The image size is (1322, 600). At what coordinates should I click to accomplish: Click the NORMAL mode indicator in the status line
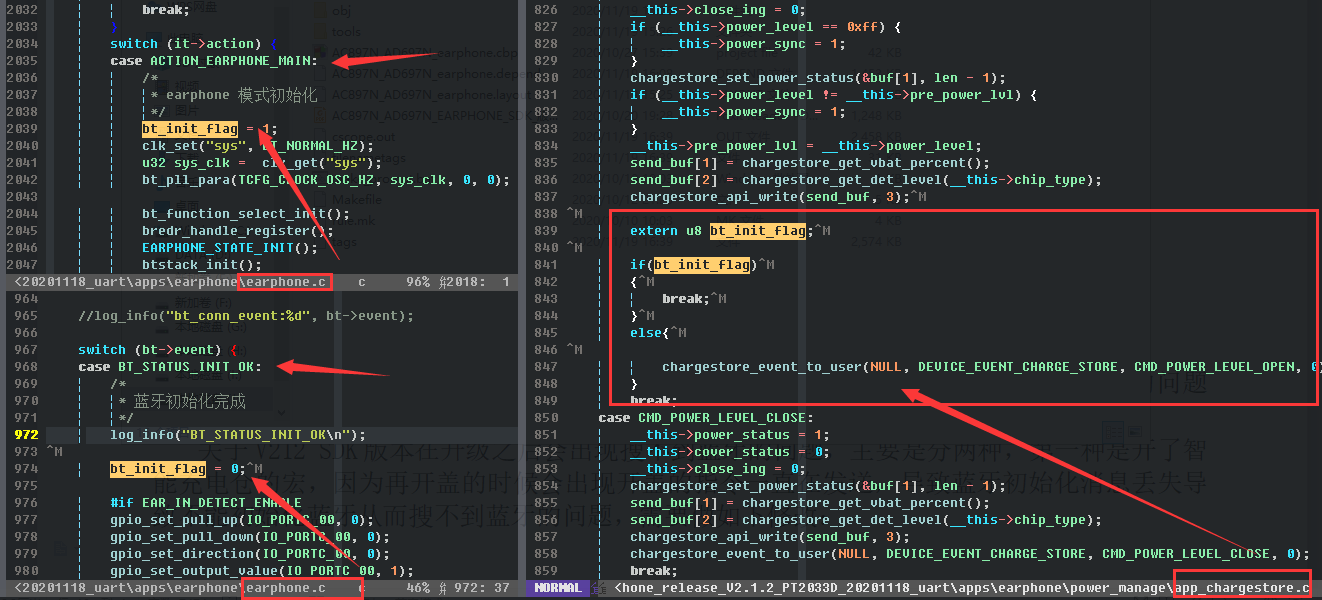pos(559,588)
